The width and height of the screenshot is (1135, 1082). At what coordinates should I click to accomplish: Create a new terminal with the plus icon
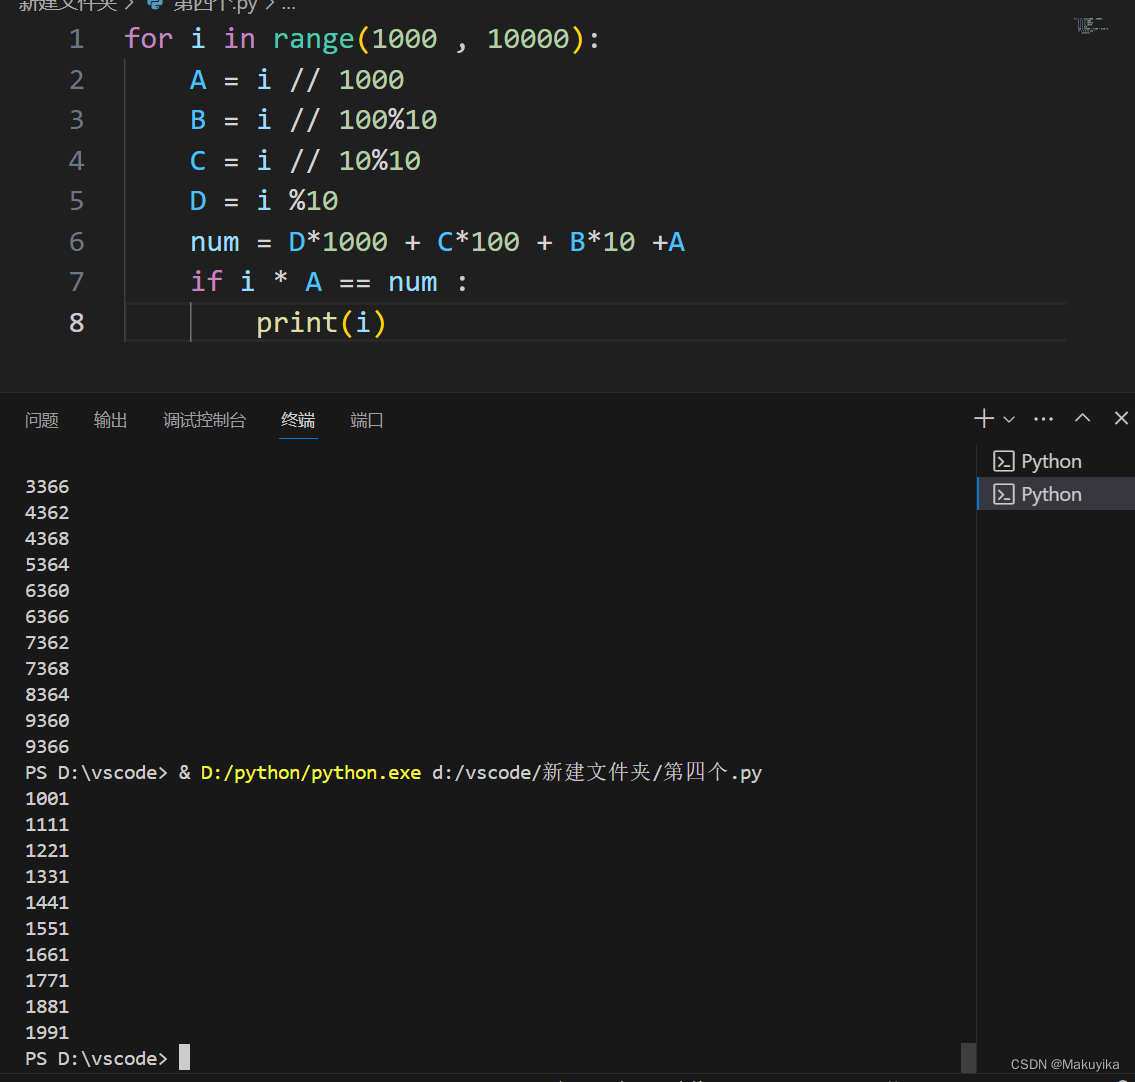(983, 418)
